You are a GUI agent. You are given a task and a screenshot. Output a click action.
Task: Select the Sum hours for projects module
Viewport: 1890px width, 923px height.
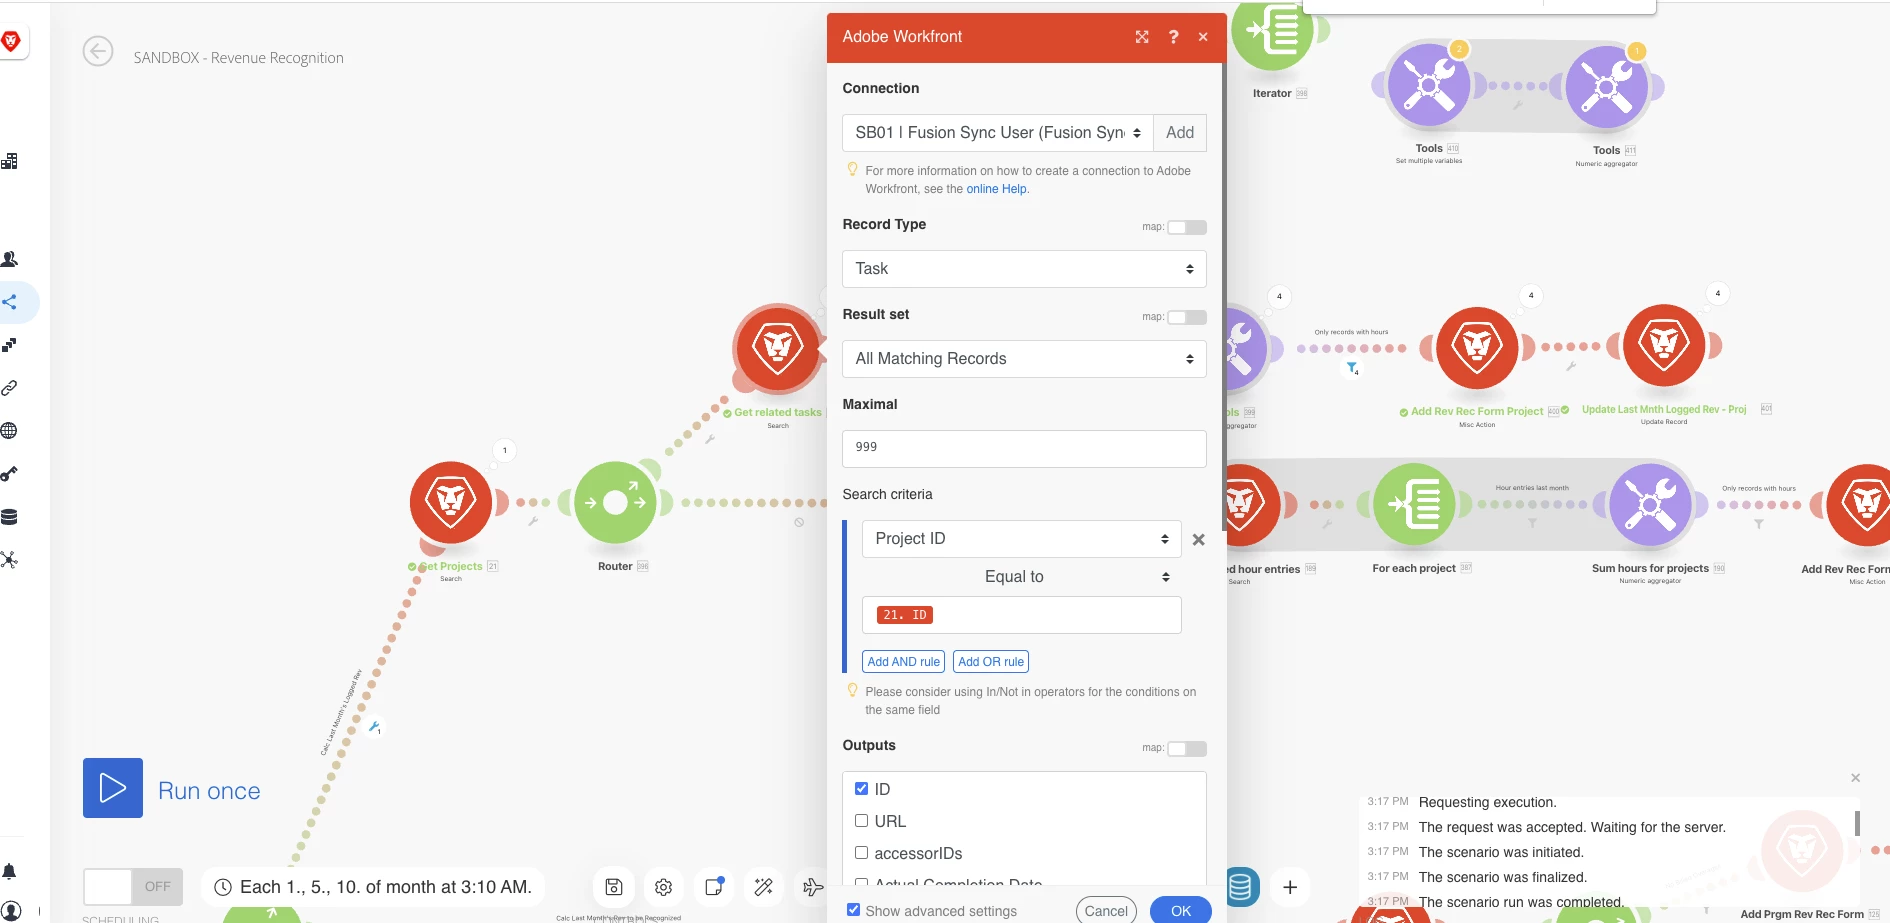click(x=1651, y=505)
